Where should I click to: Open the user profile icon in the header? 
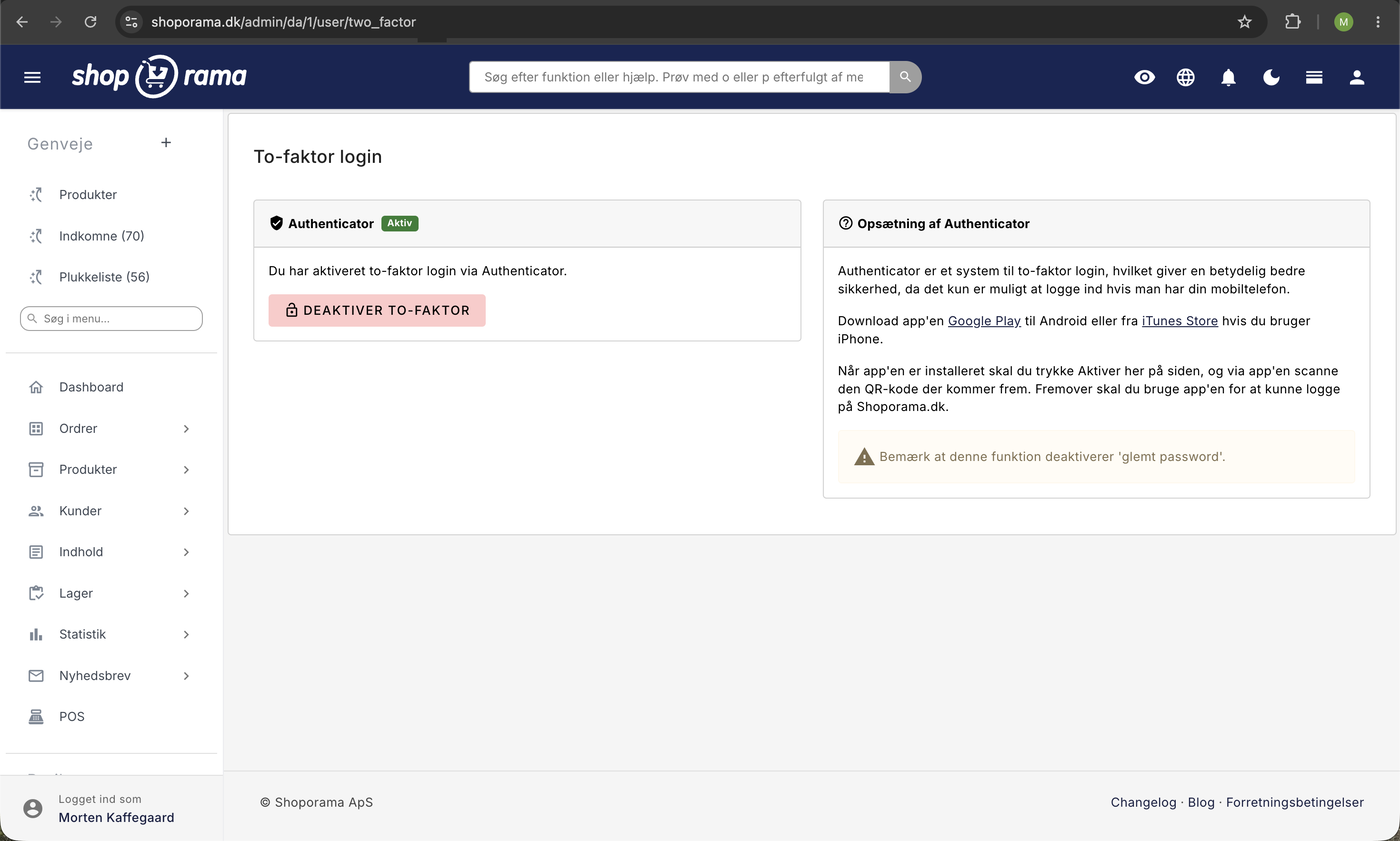tap(1357, 77)
